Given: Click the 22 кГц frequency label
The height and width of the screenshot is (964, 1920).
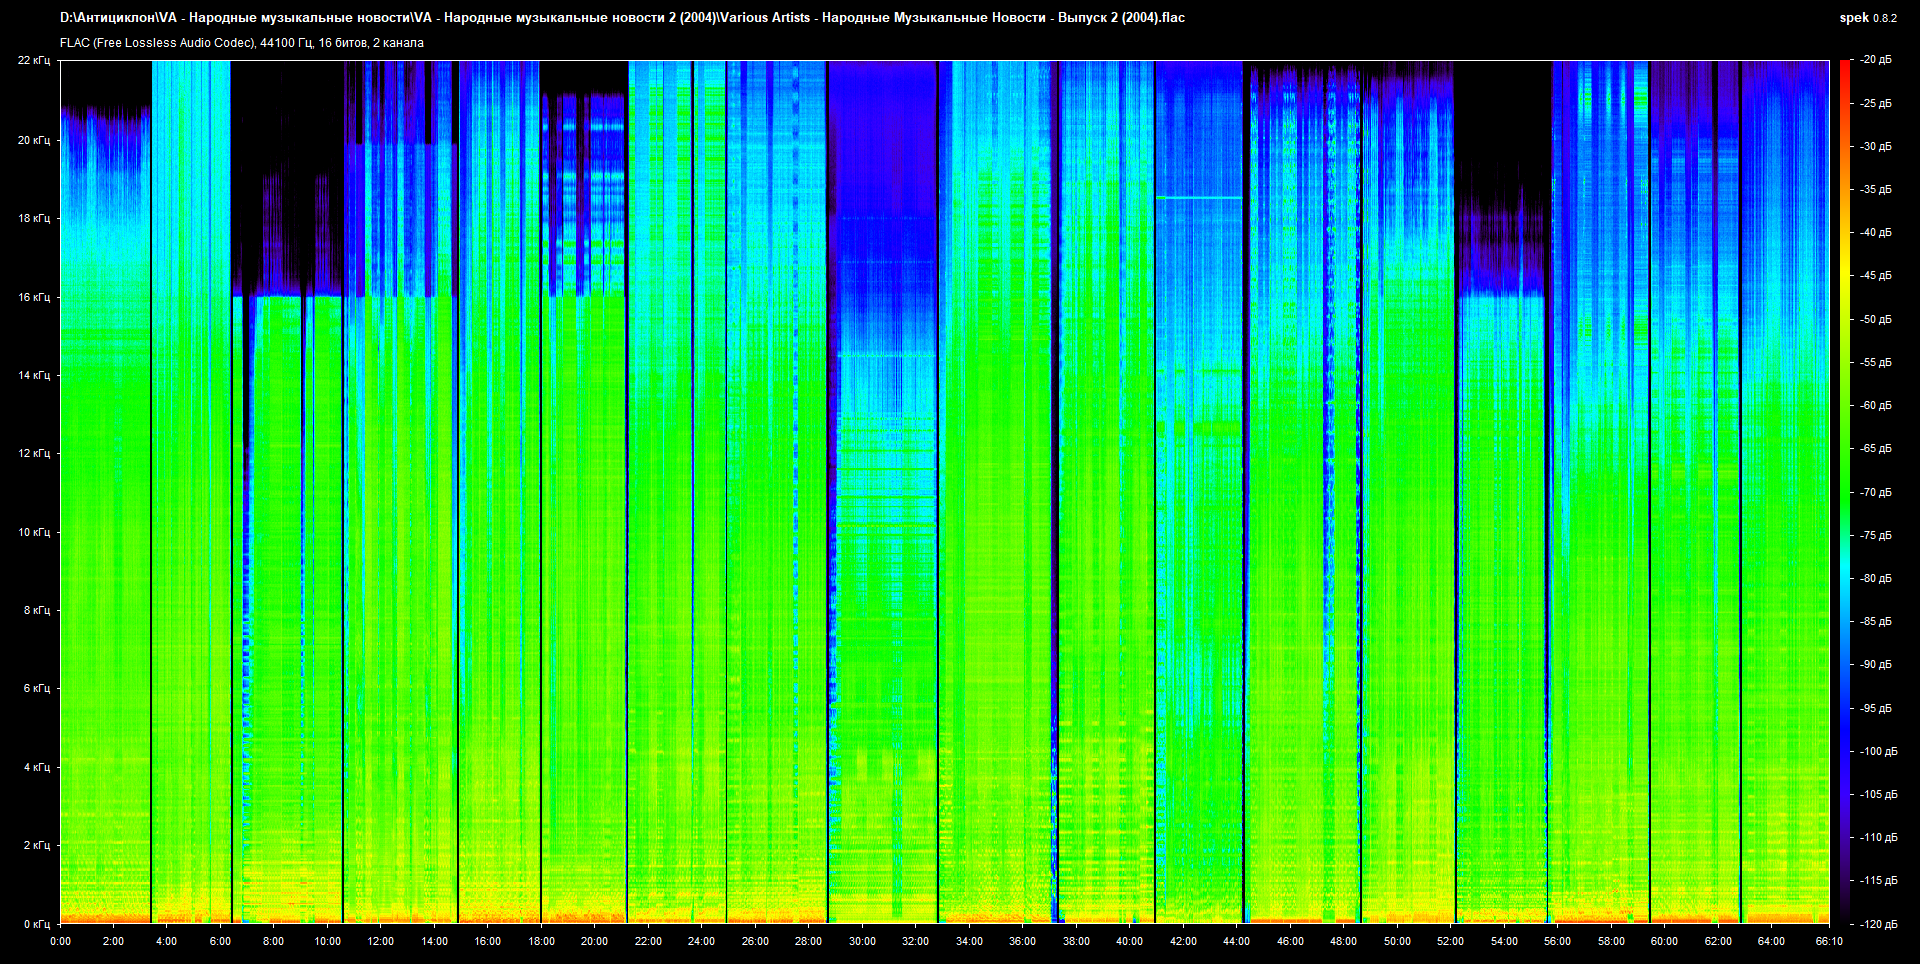Looking at the screenshot, I should click(x=34, y=60).
